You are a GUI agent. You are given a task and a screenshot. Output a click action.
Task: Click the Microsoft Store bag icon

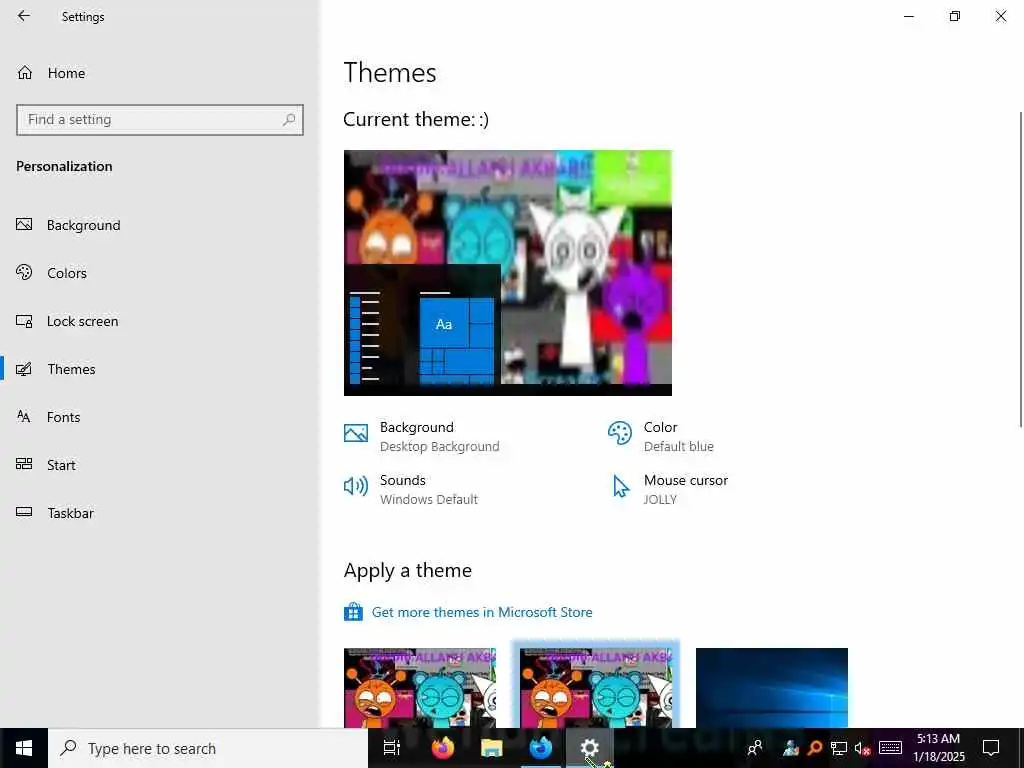point(353,612)
